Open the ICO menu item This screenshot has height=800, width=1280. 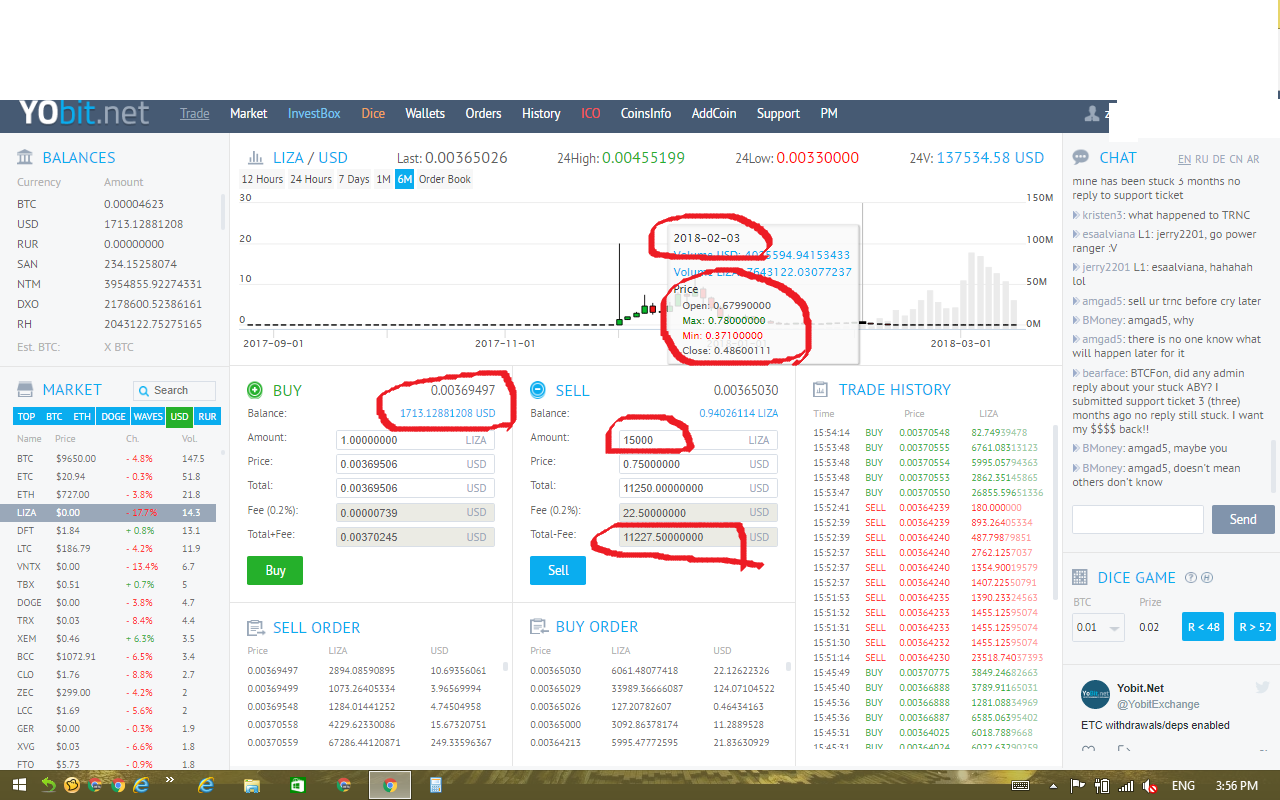(591, 114)
